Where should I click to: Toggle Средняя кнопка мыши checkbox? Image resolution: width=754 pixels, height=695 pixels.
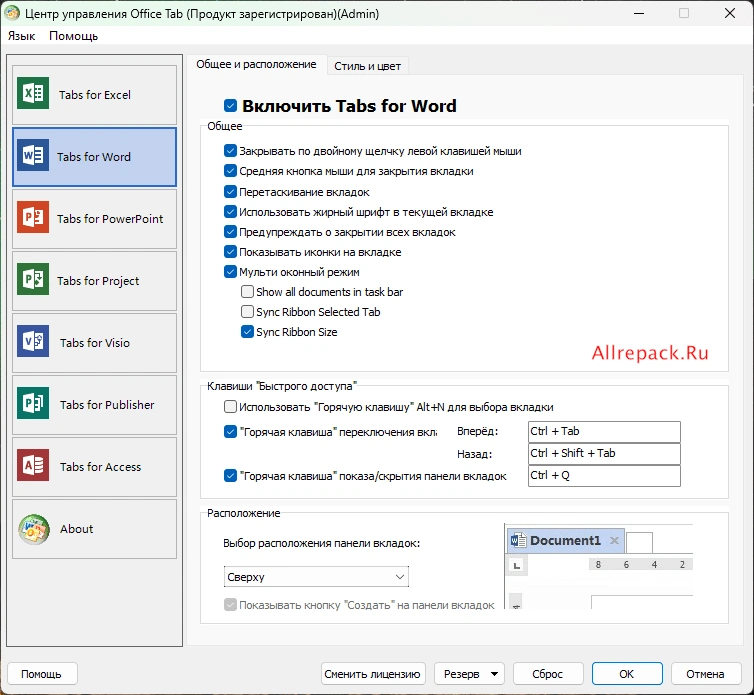pos(230,171)
